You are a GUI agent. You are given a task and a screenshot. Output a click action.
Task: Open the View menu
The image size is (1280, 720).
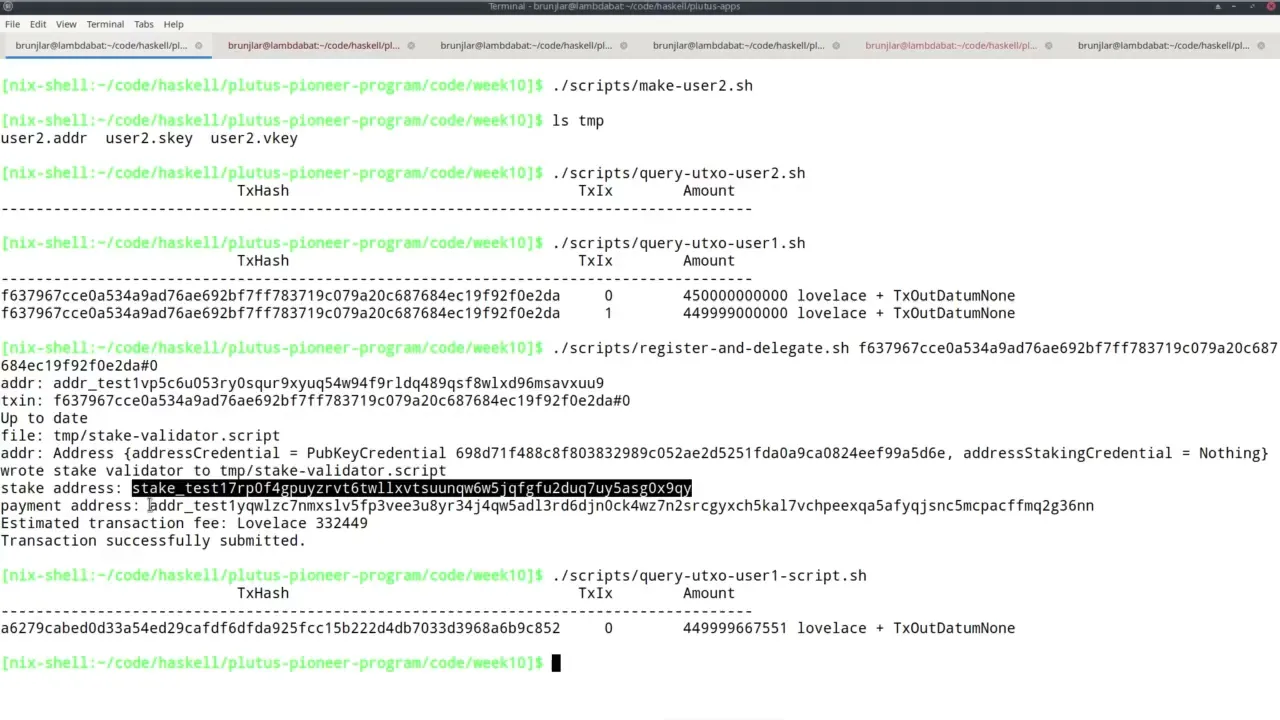point(66,24)
